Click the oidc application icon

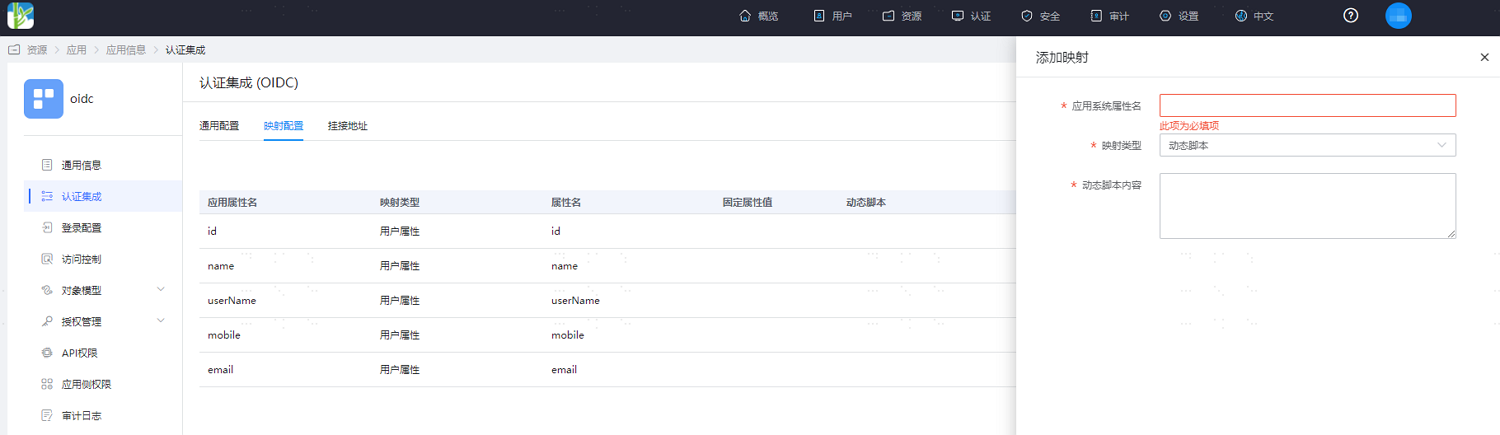tap(43, 99)
